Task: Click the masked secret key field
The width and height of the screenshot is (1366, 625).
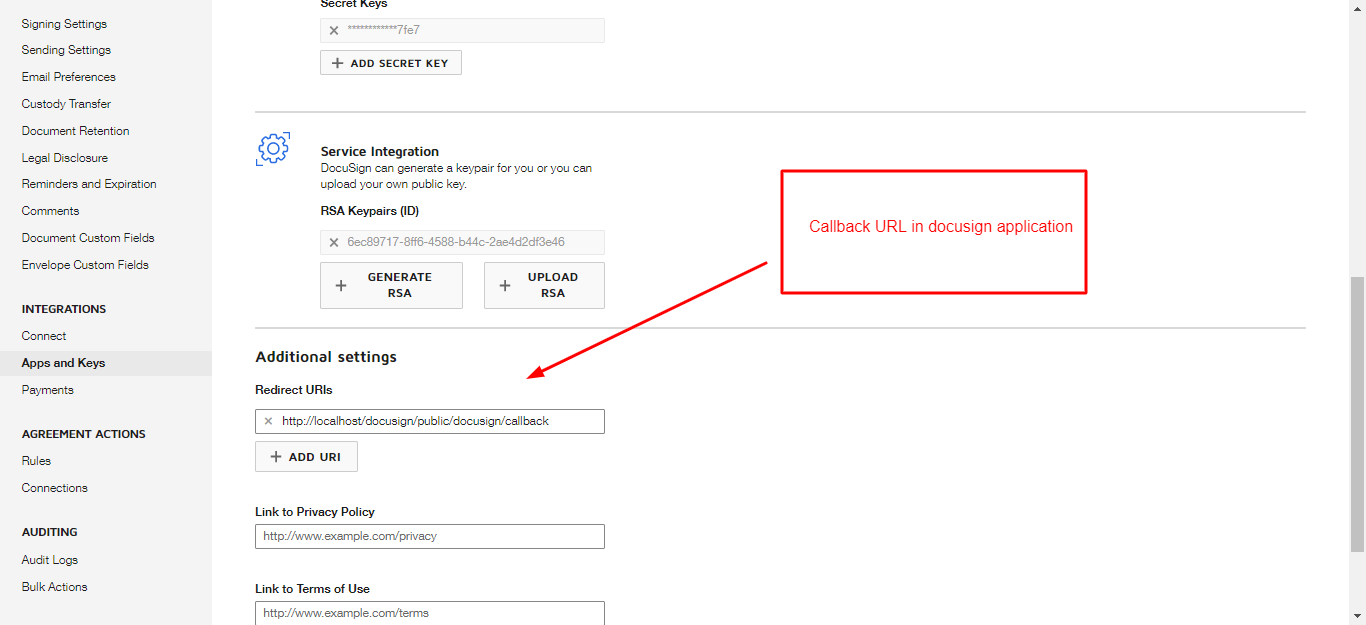Action: pyautogui.click(x=462, y=30)
